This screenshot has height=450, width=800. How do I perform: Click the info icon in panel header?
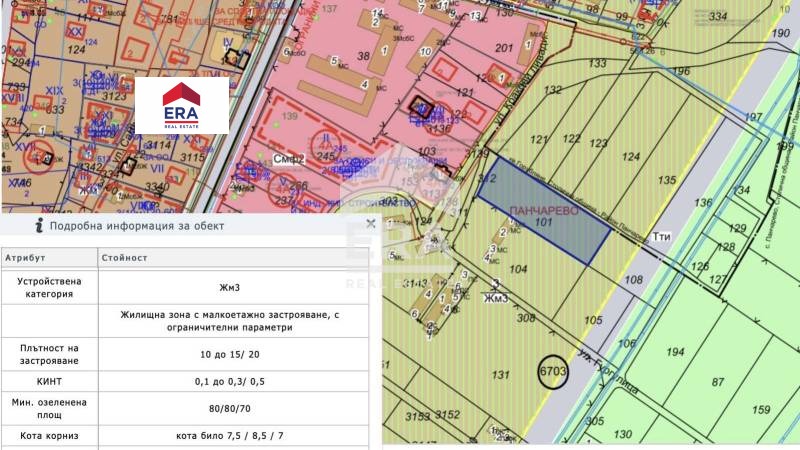[38, 226]
